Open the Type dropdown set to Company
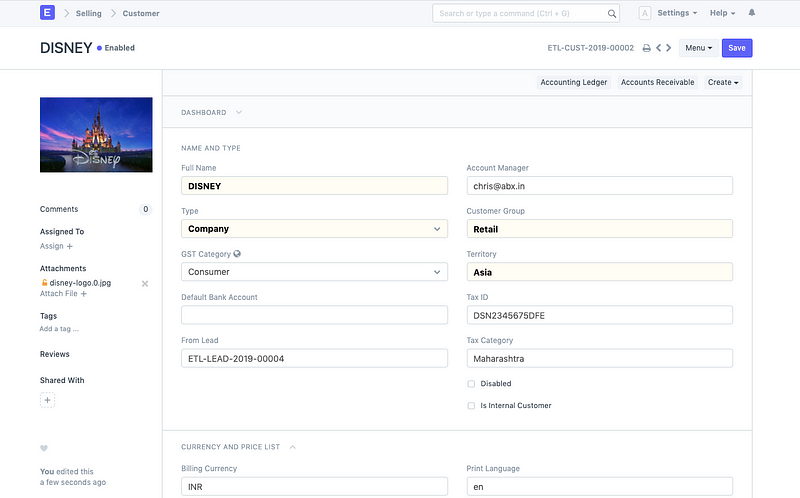Image resolution: width=800 pixels, height=498 pixels. pos(314,229)
